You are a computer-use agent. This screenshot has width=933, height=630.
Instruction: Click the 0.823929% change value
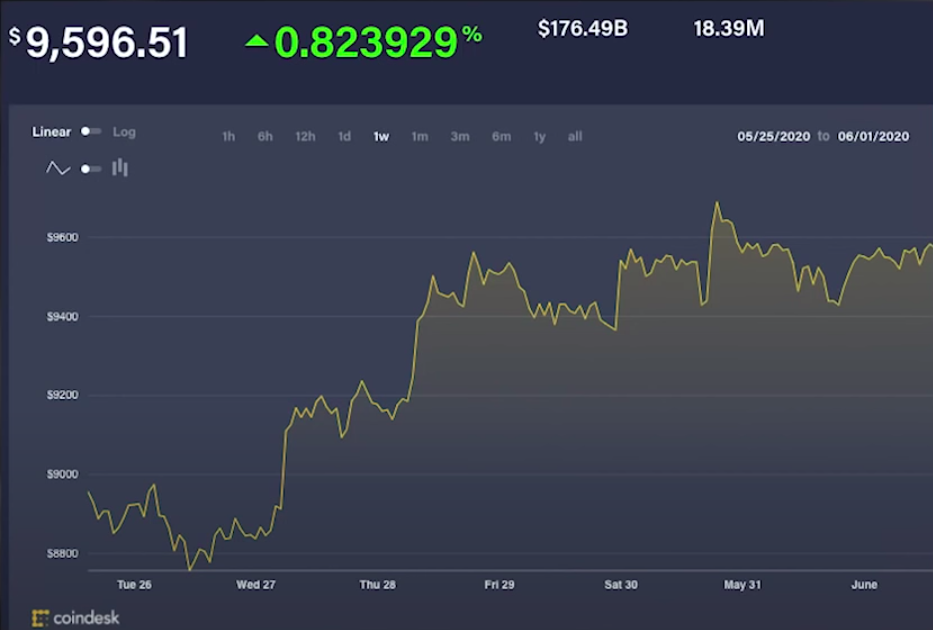coord(378,42)
